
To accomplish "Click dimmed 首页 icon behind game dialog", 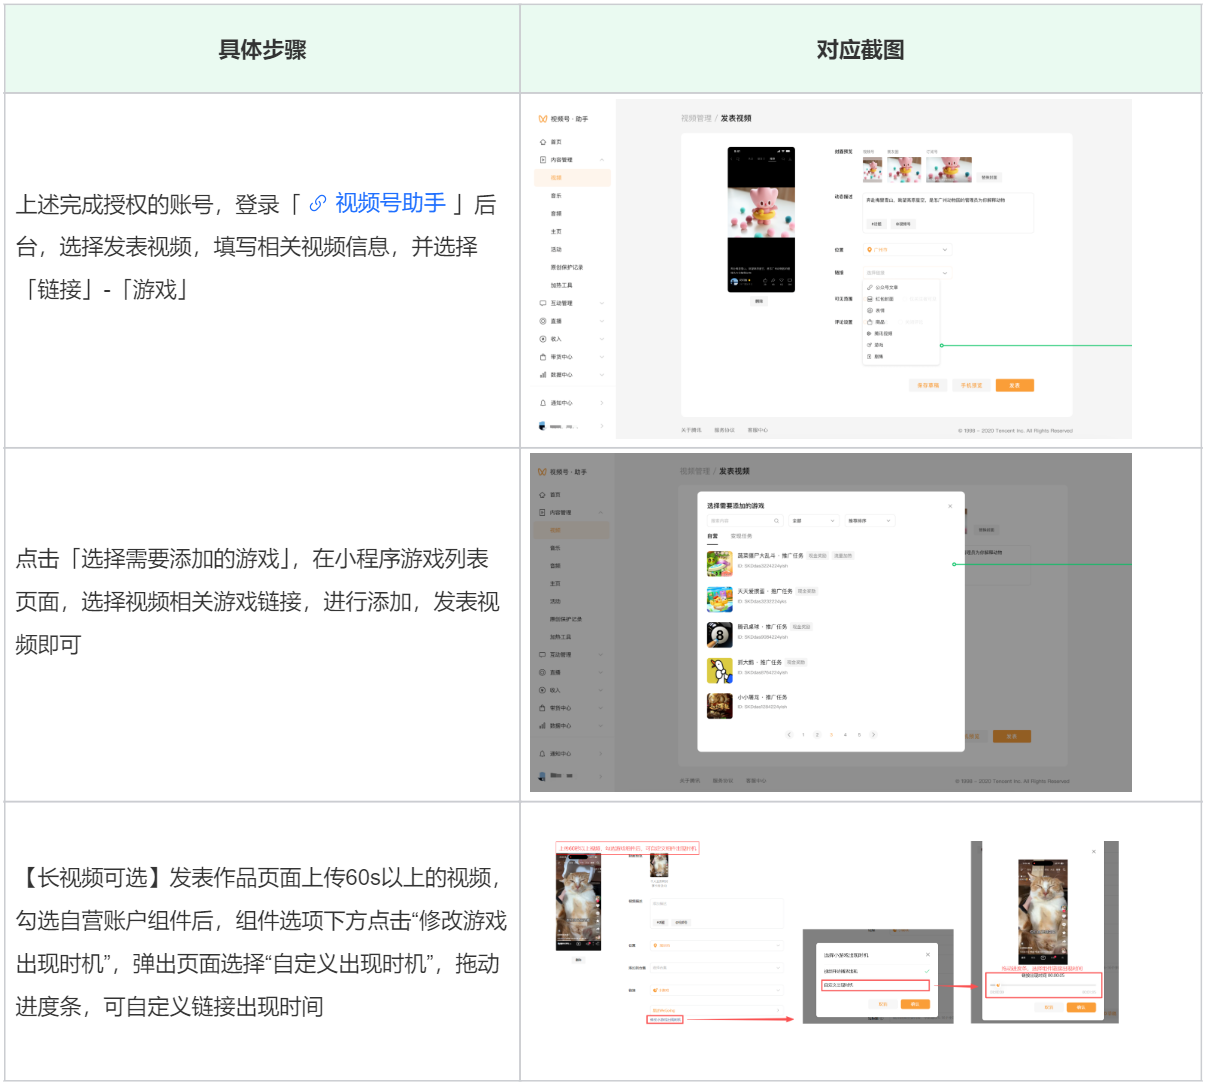I will click(542, 495).
